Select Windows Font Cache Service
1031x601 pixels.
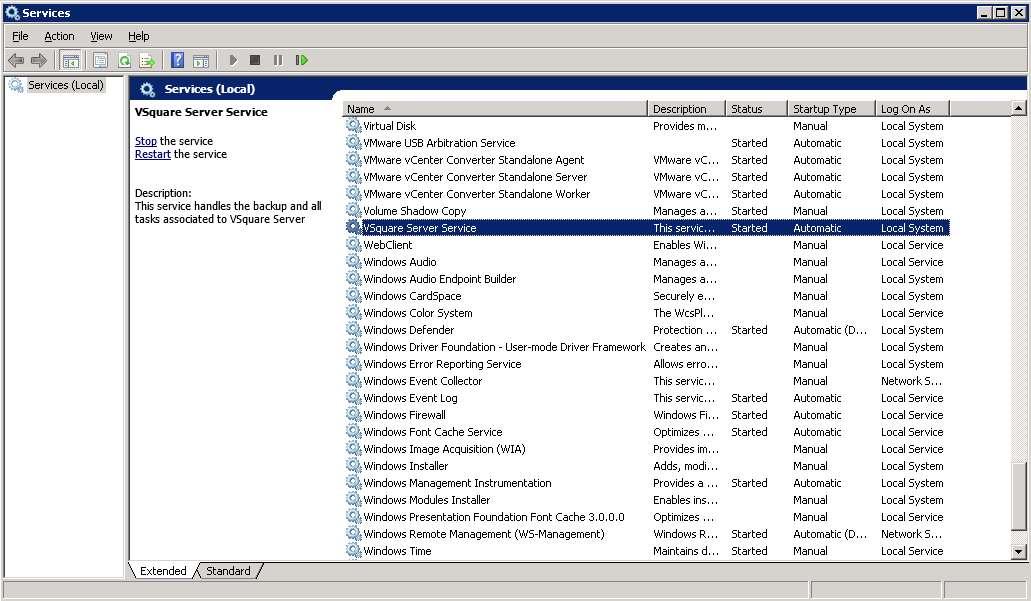(647, 432)
